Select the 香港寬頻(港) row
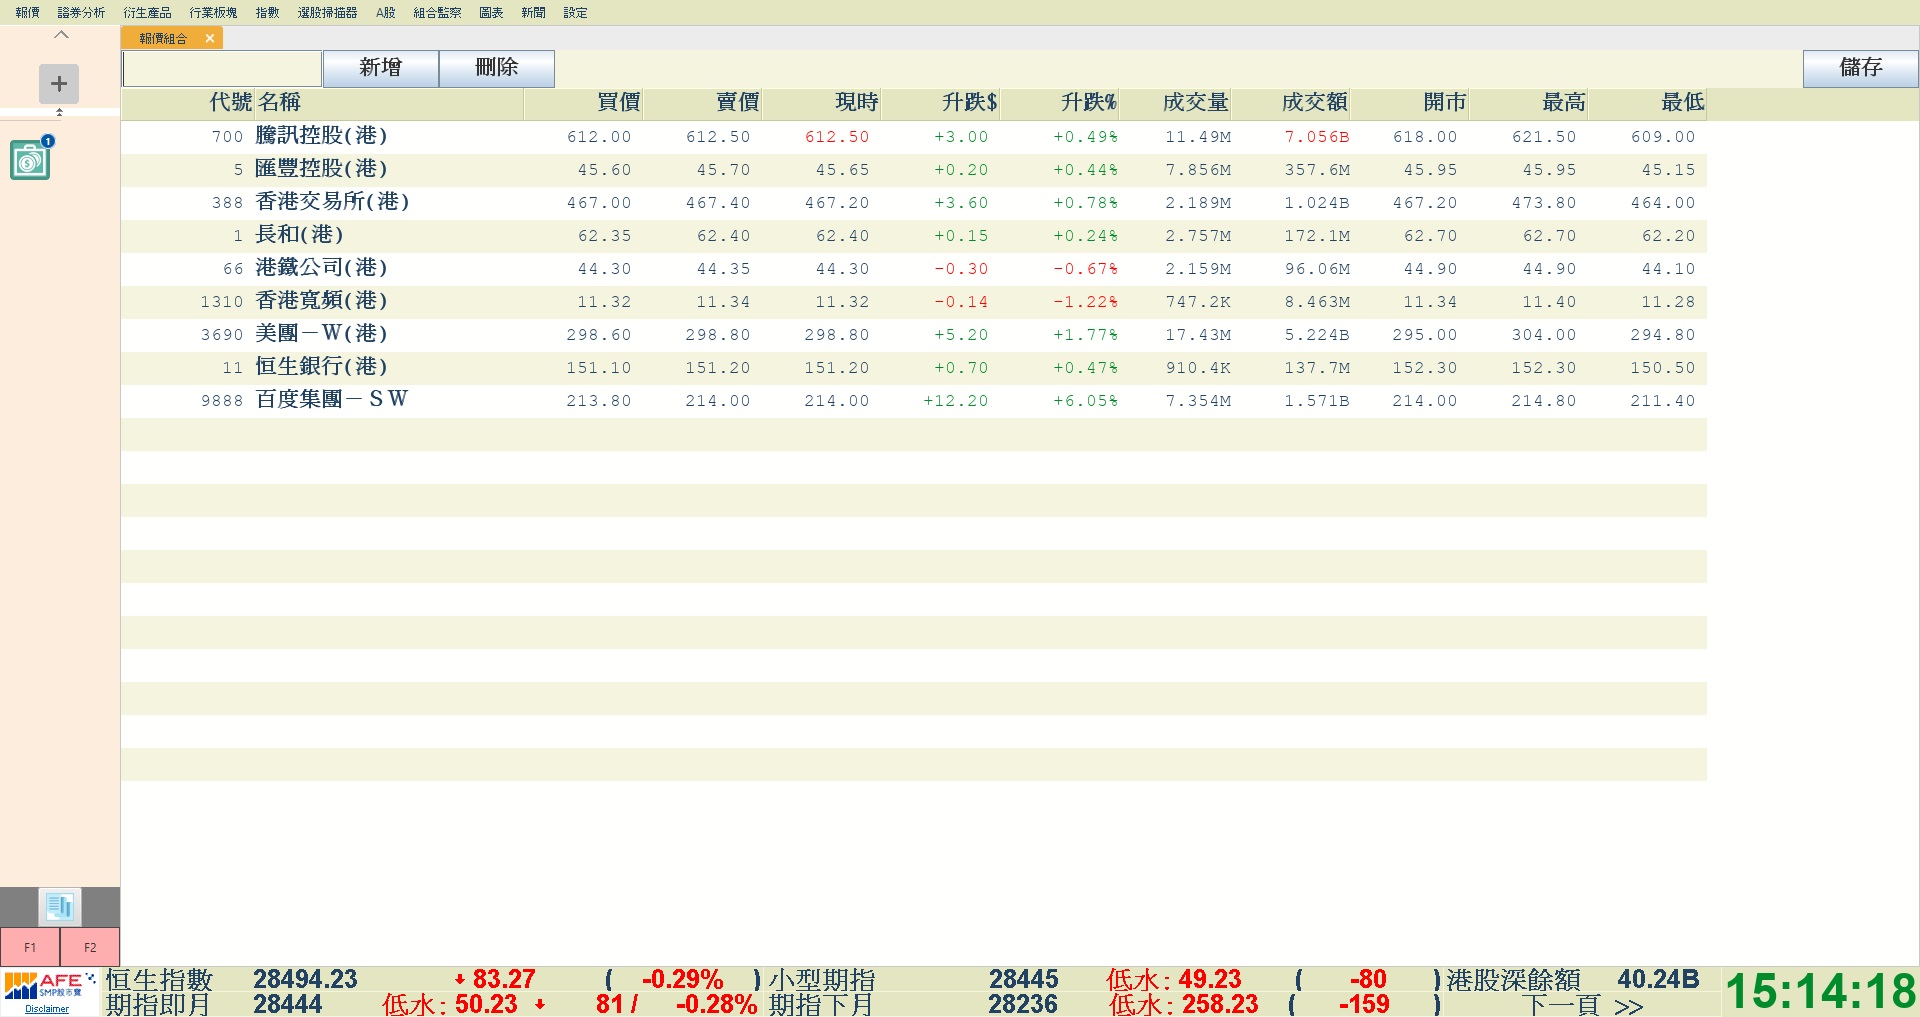 tap(914, 302)
